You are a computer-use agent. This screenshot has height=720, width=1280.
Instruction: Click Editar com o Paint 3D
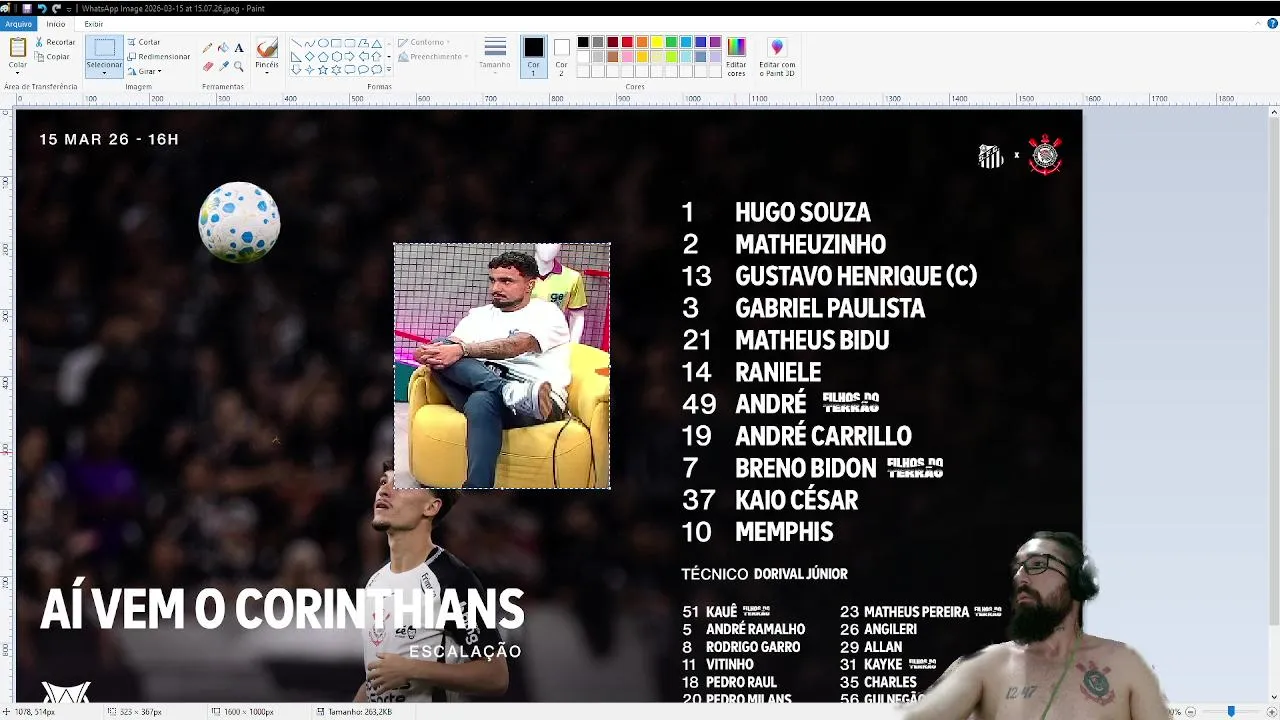(x=777, y=56)
